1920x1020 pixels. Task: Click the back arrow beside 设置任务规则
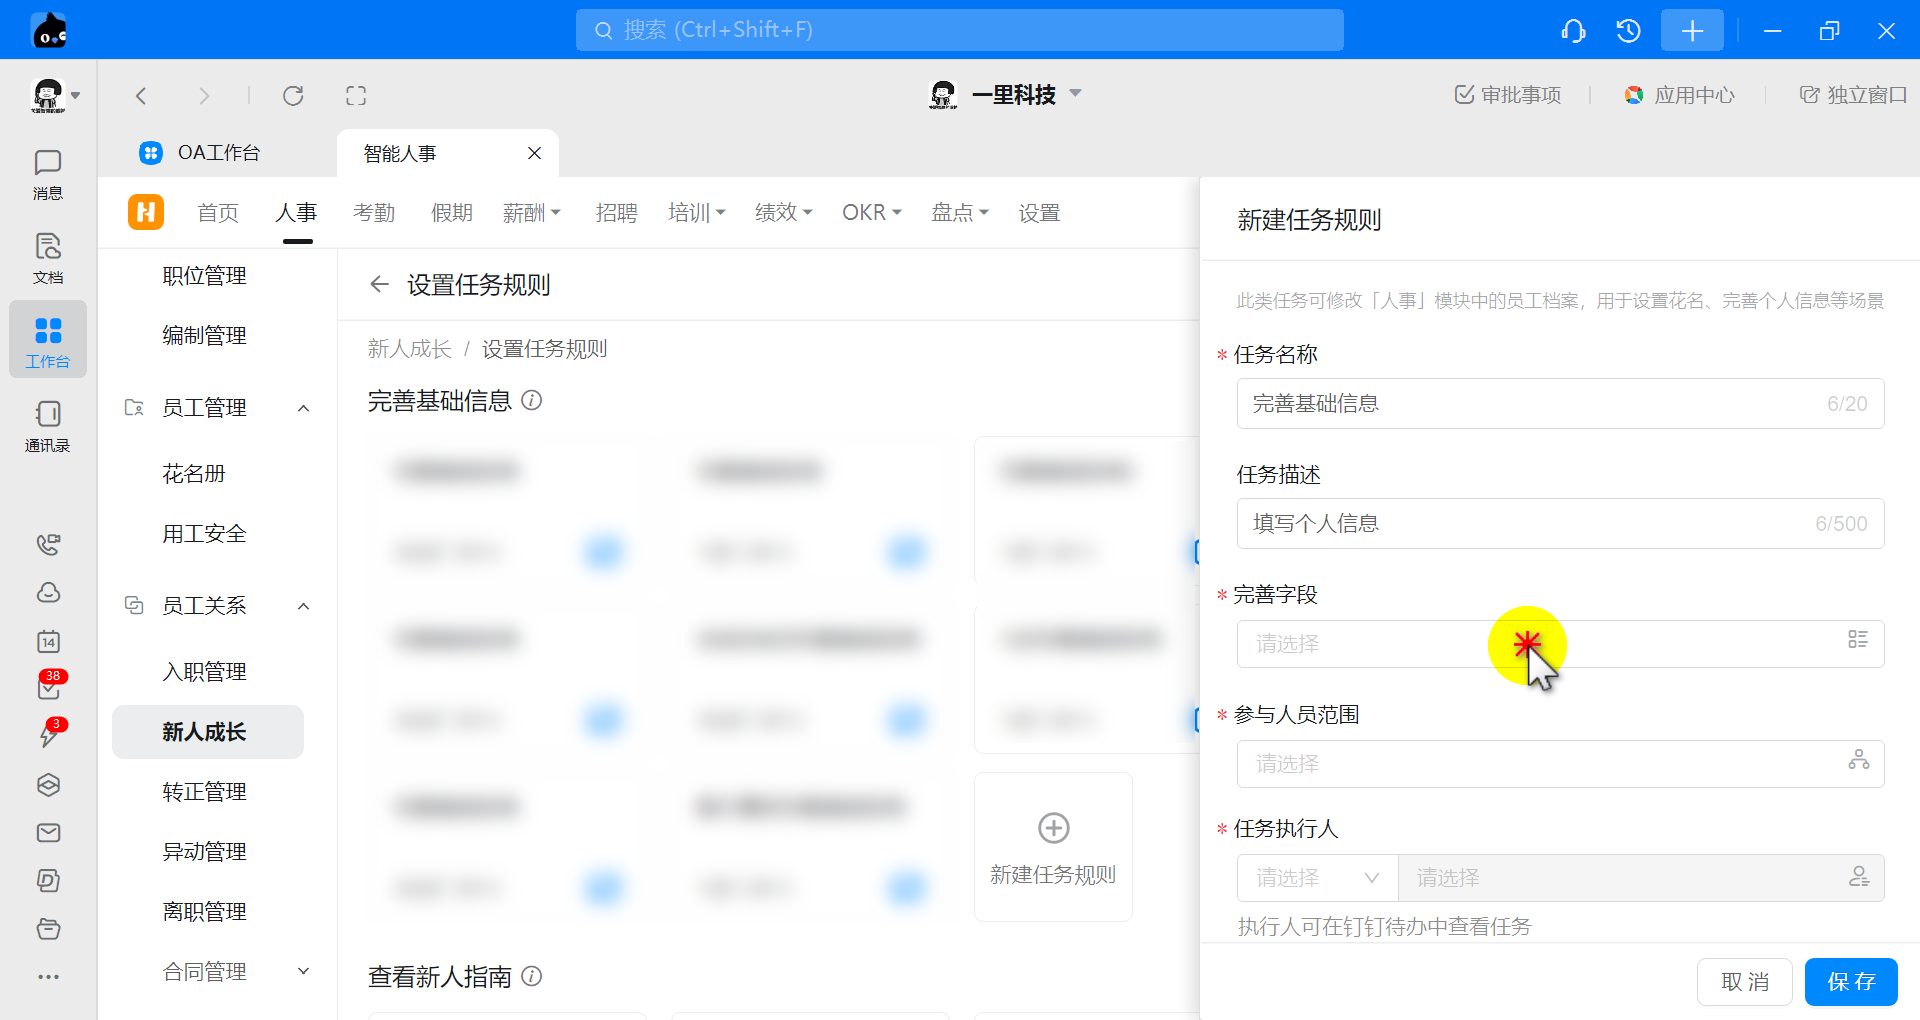click(x=379, y=285)
